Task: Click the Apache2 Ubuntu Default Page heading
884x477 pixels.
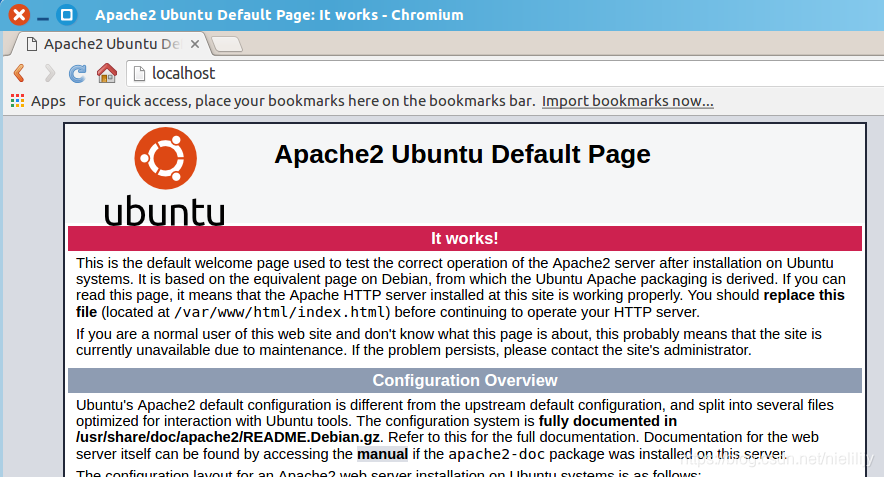Action: [x=462, y=154]
